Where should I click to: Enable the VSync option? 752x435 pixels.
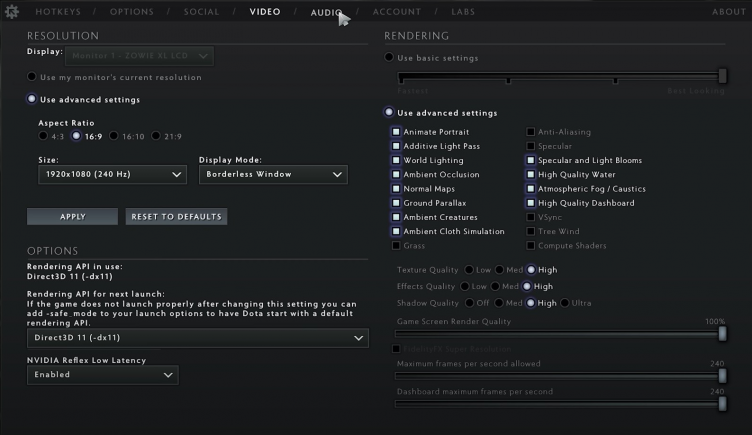(x=531, y=217)
